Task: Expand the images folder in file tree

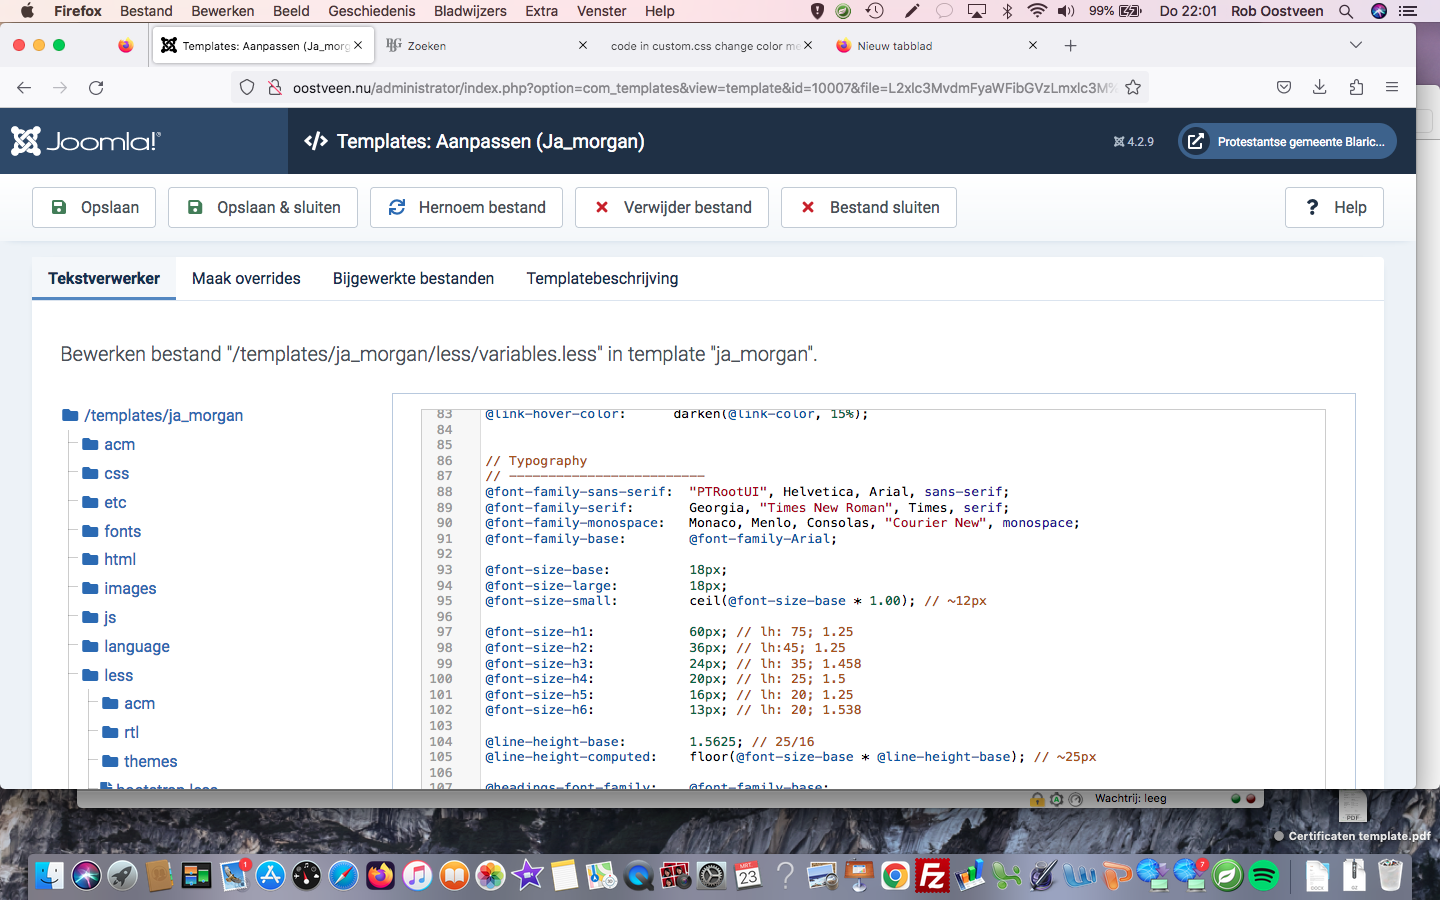Action: coord(130,589)
